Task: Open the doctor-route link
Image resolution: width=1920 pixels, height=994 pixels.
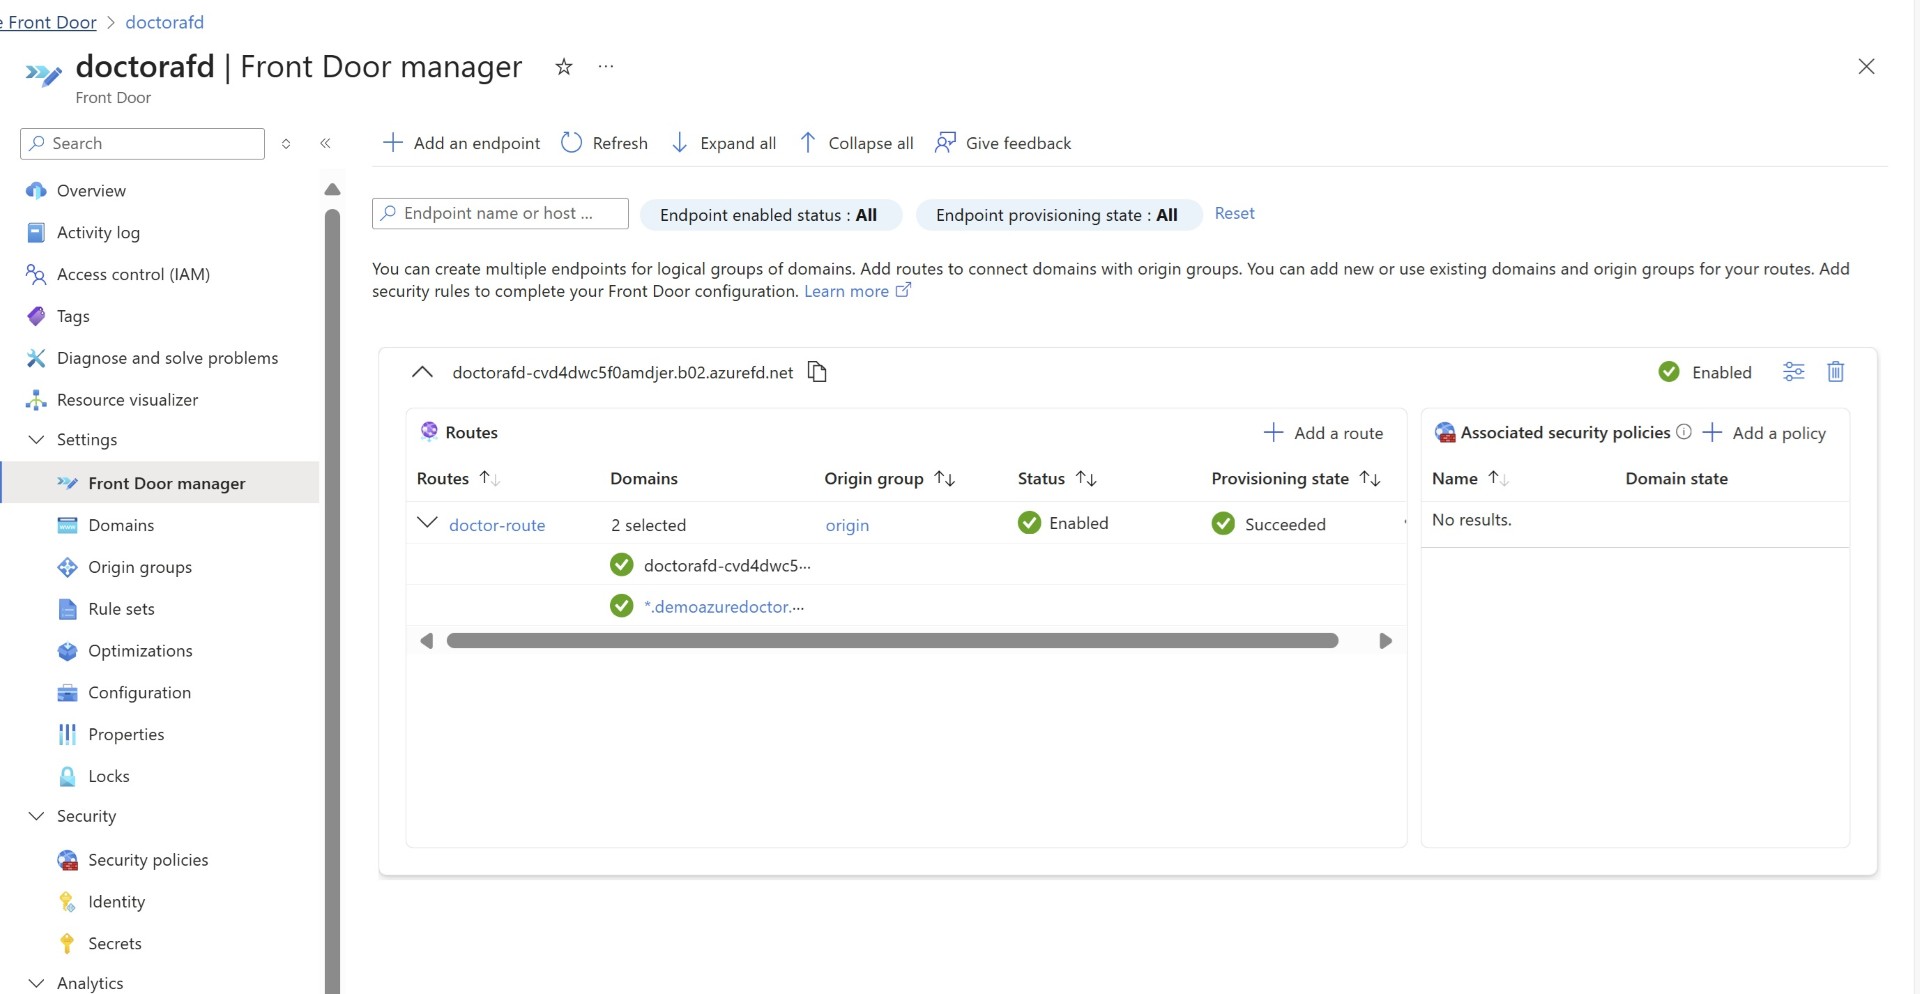Action: click(497, 525)
